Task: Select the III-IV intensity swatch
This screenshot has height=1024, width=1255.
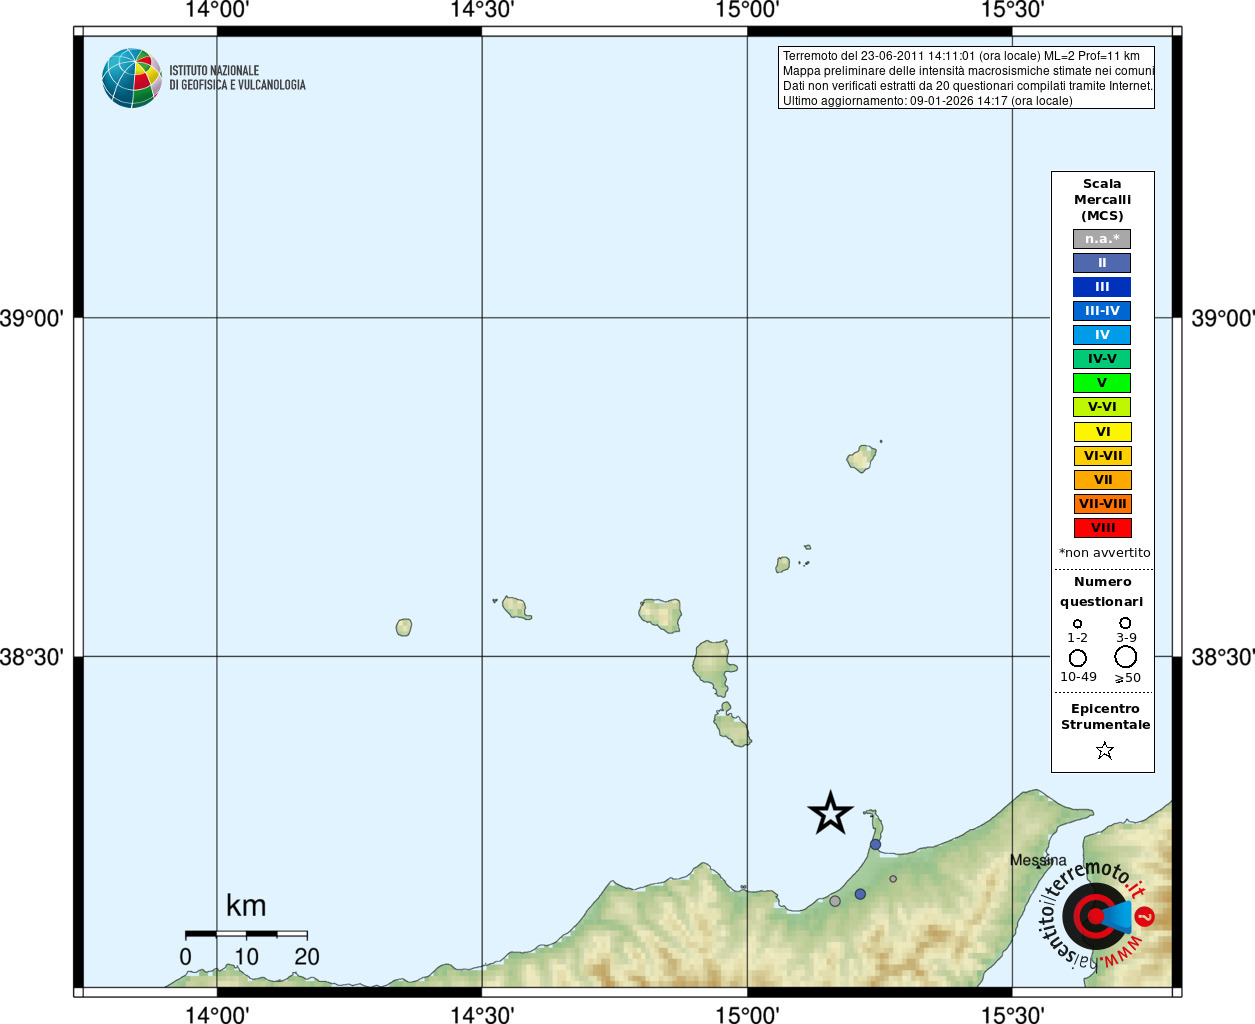Action: [1102, 311]
